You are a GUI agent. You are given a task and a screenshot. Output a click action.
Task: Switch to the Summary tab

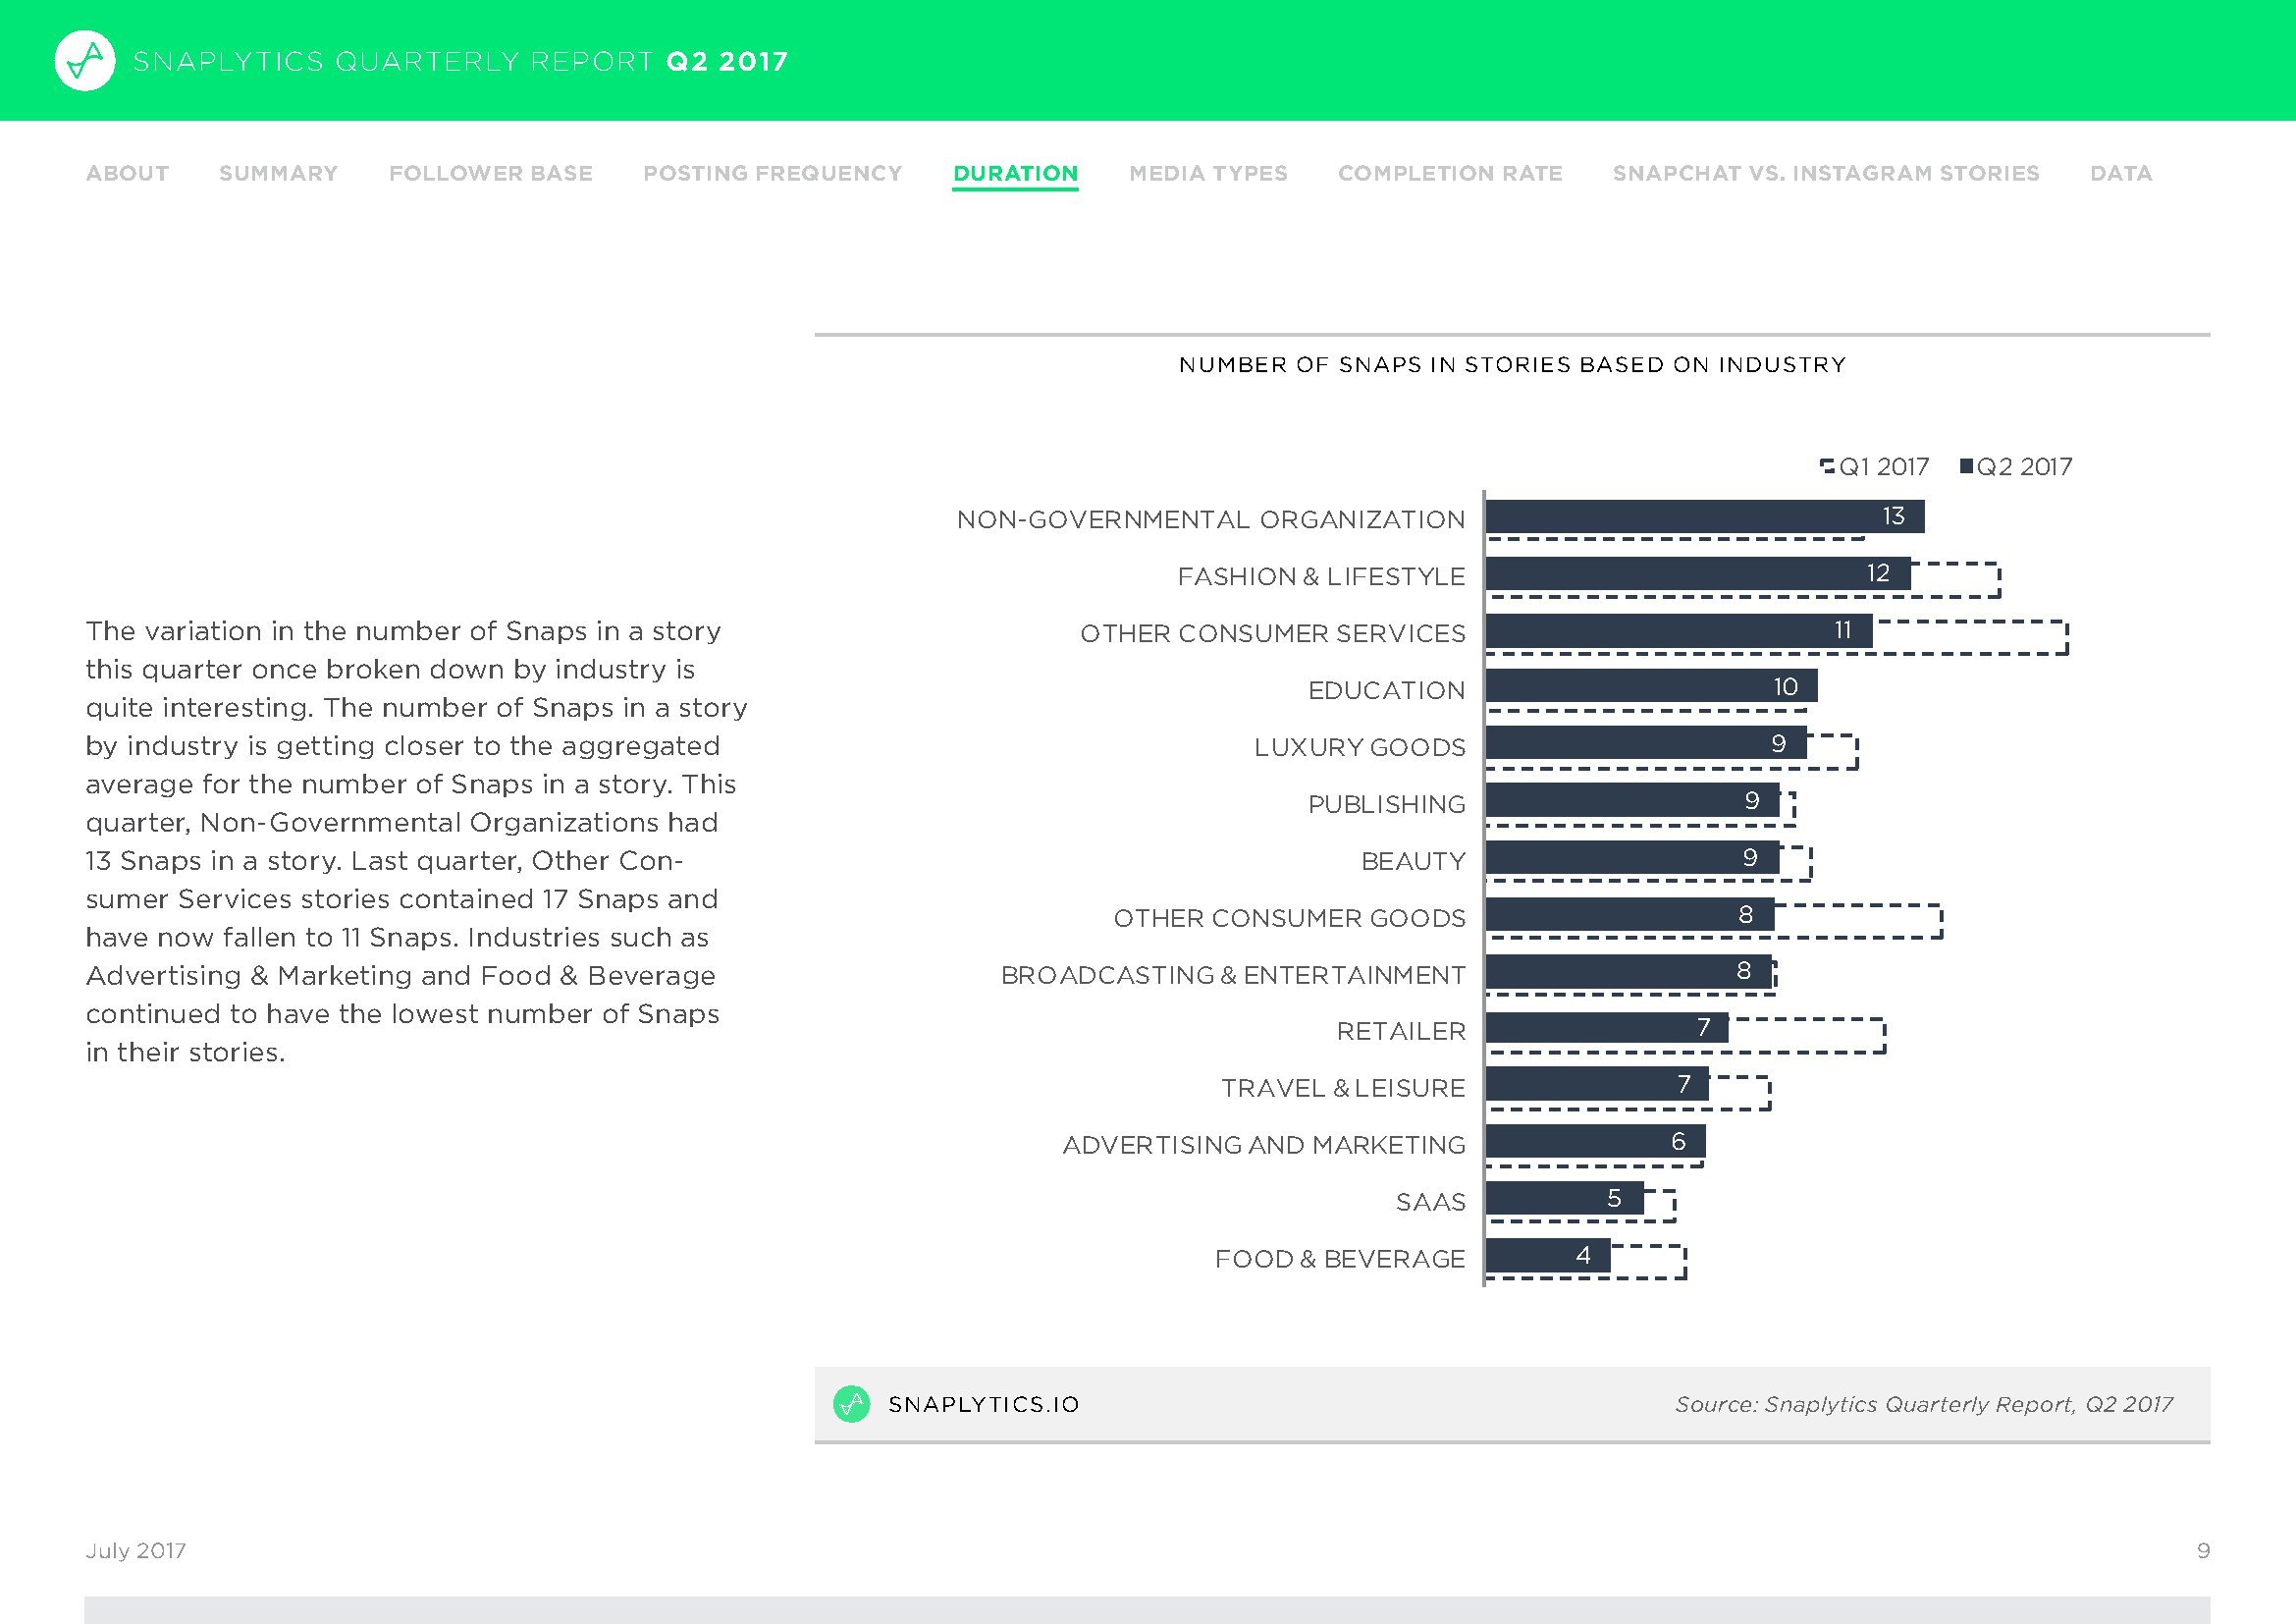point(278,173)
